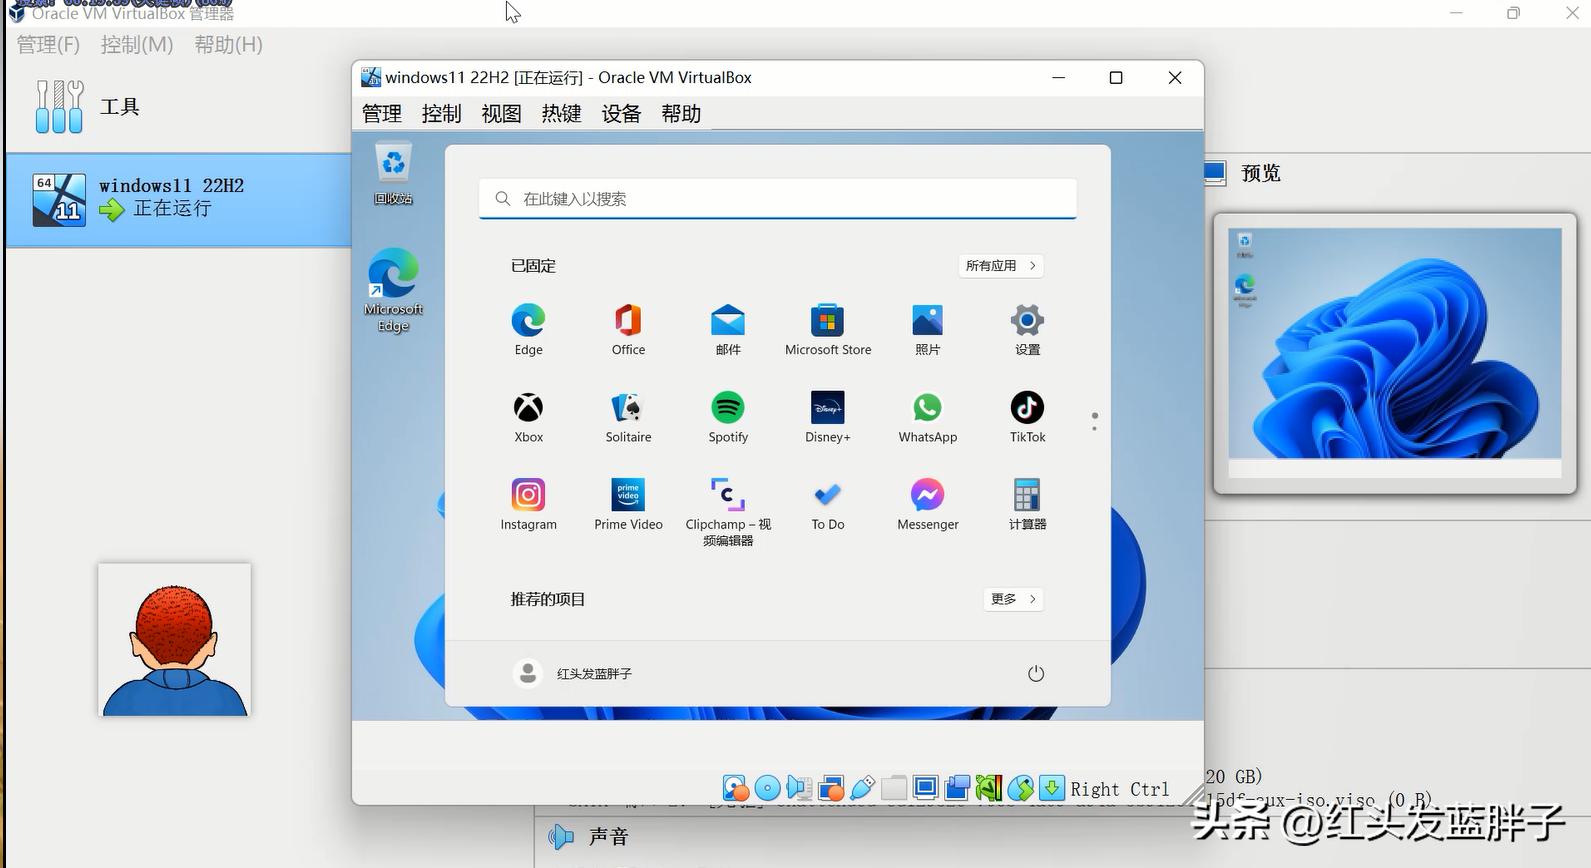Open Edge from pinned Start menu apps

coord(528,330)
